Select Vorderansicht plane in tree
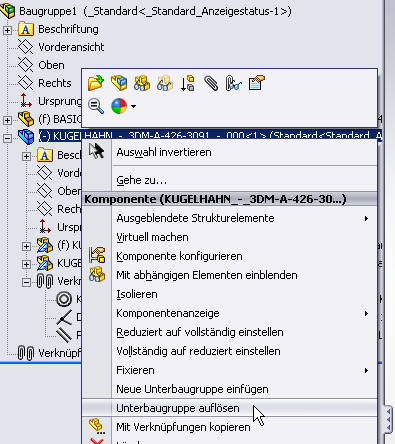The image size is (395, 444). pyautogui.click(x=71, y=47)
